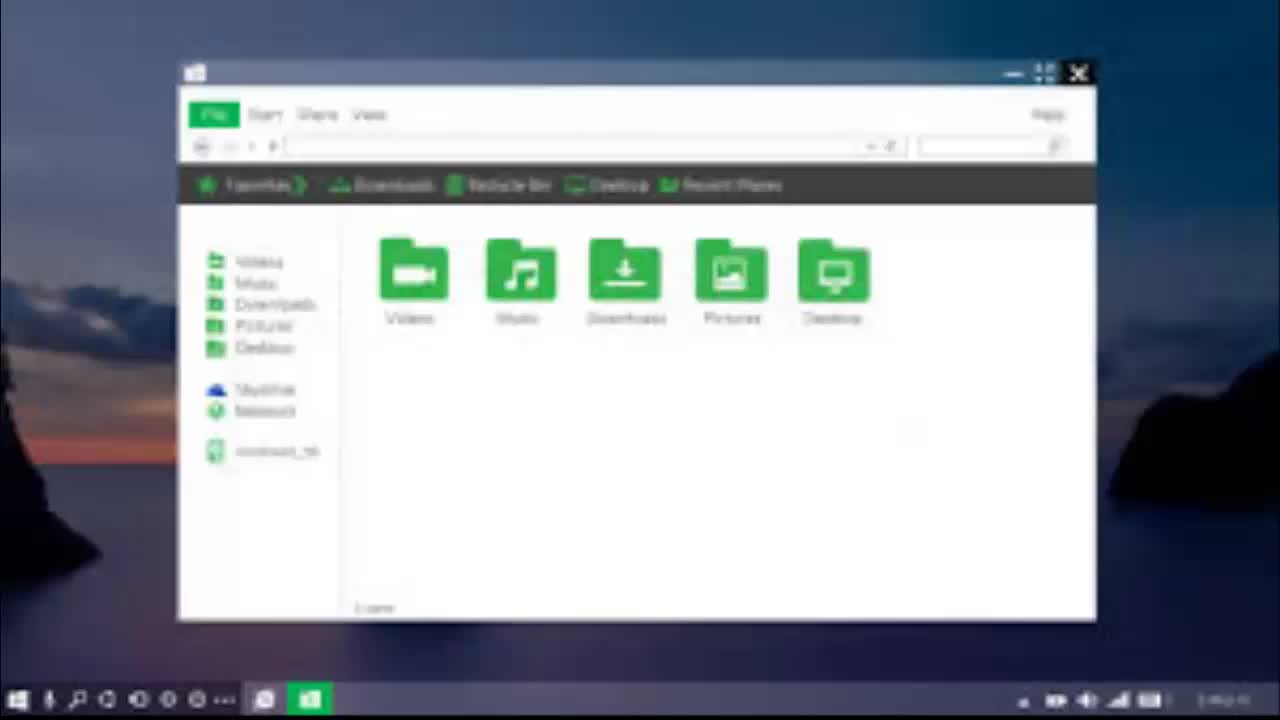
Task: Expand the address bar history dropdown arrow
Action: click(871, 147)
